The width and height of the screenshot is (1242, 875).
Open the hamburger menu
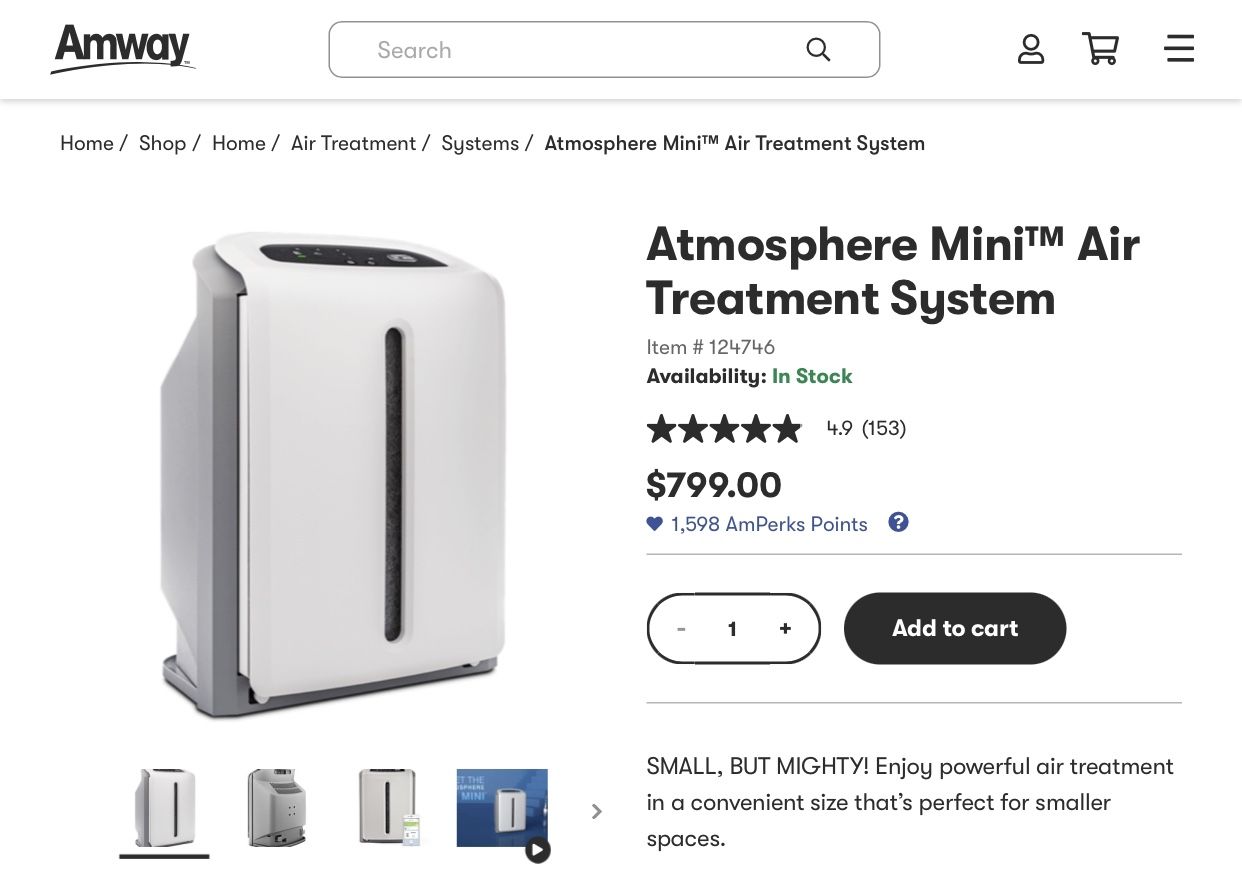point(1180,49)
